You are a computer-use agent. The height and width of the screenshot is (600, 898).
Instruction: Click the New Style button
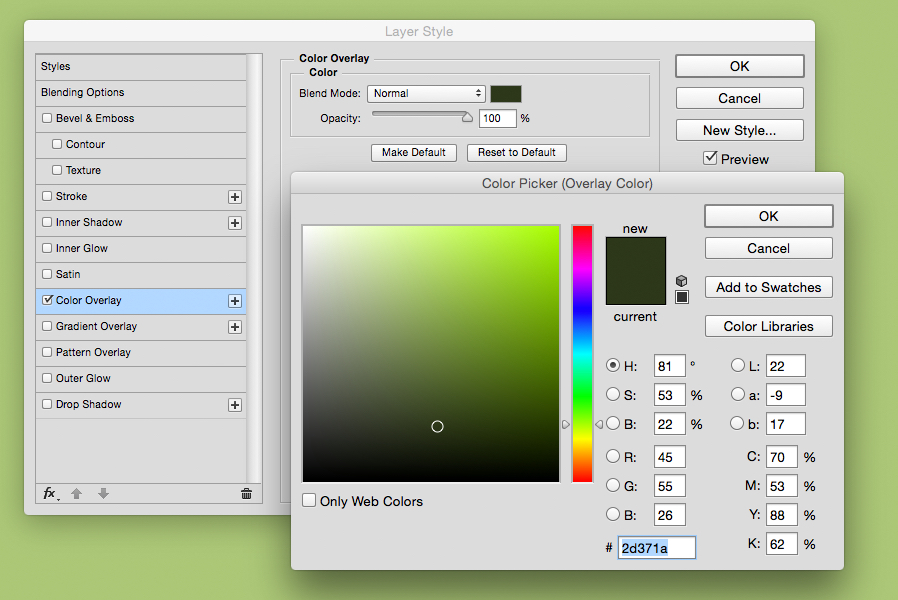739,130
